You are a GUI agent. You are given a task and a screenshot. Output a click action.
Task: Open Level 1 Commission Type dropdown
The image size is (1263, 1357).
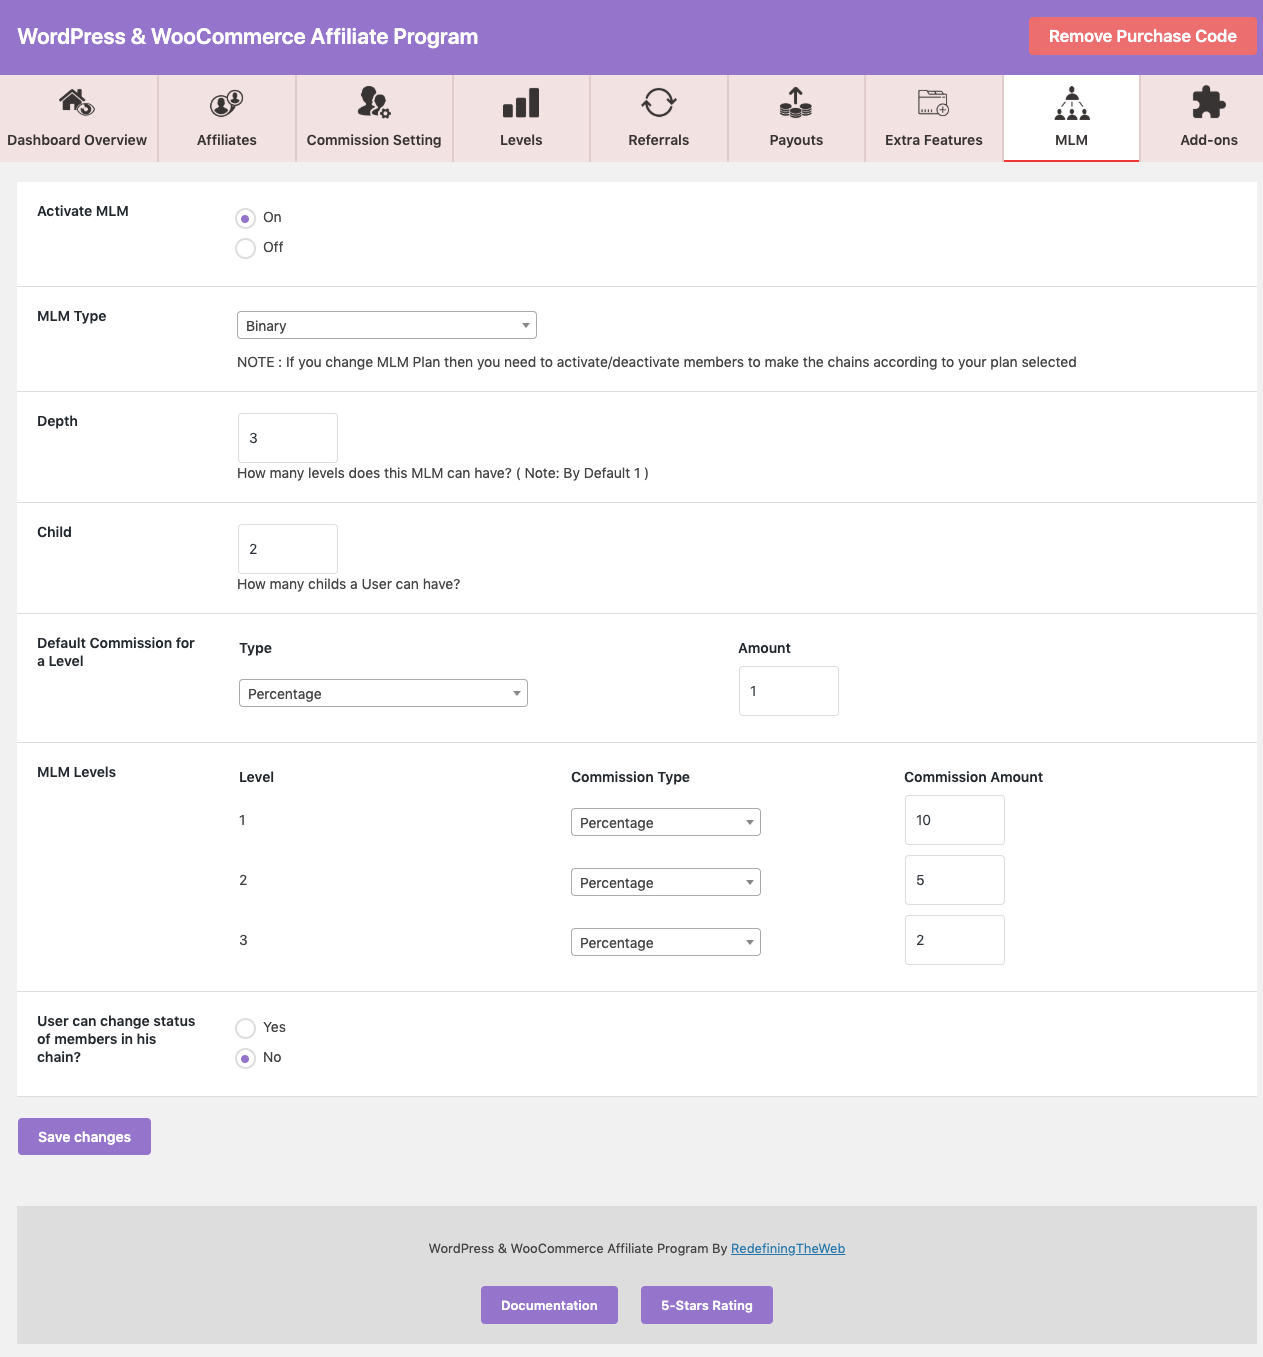[x=666, y=822]
